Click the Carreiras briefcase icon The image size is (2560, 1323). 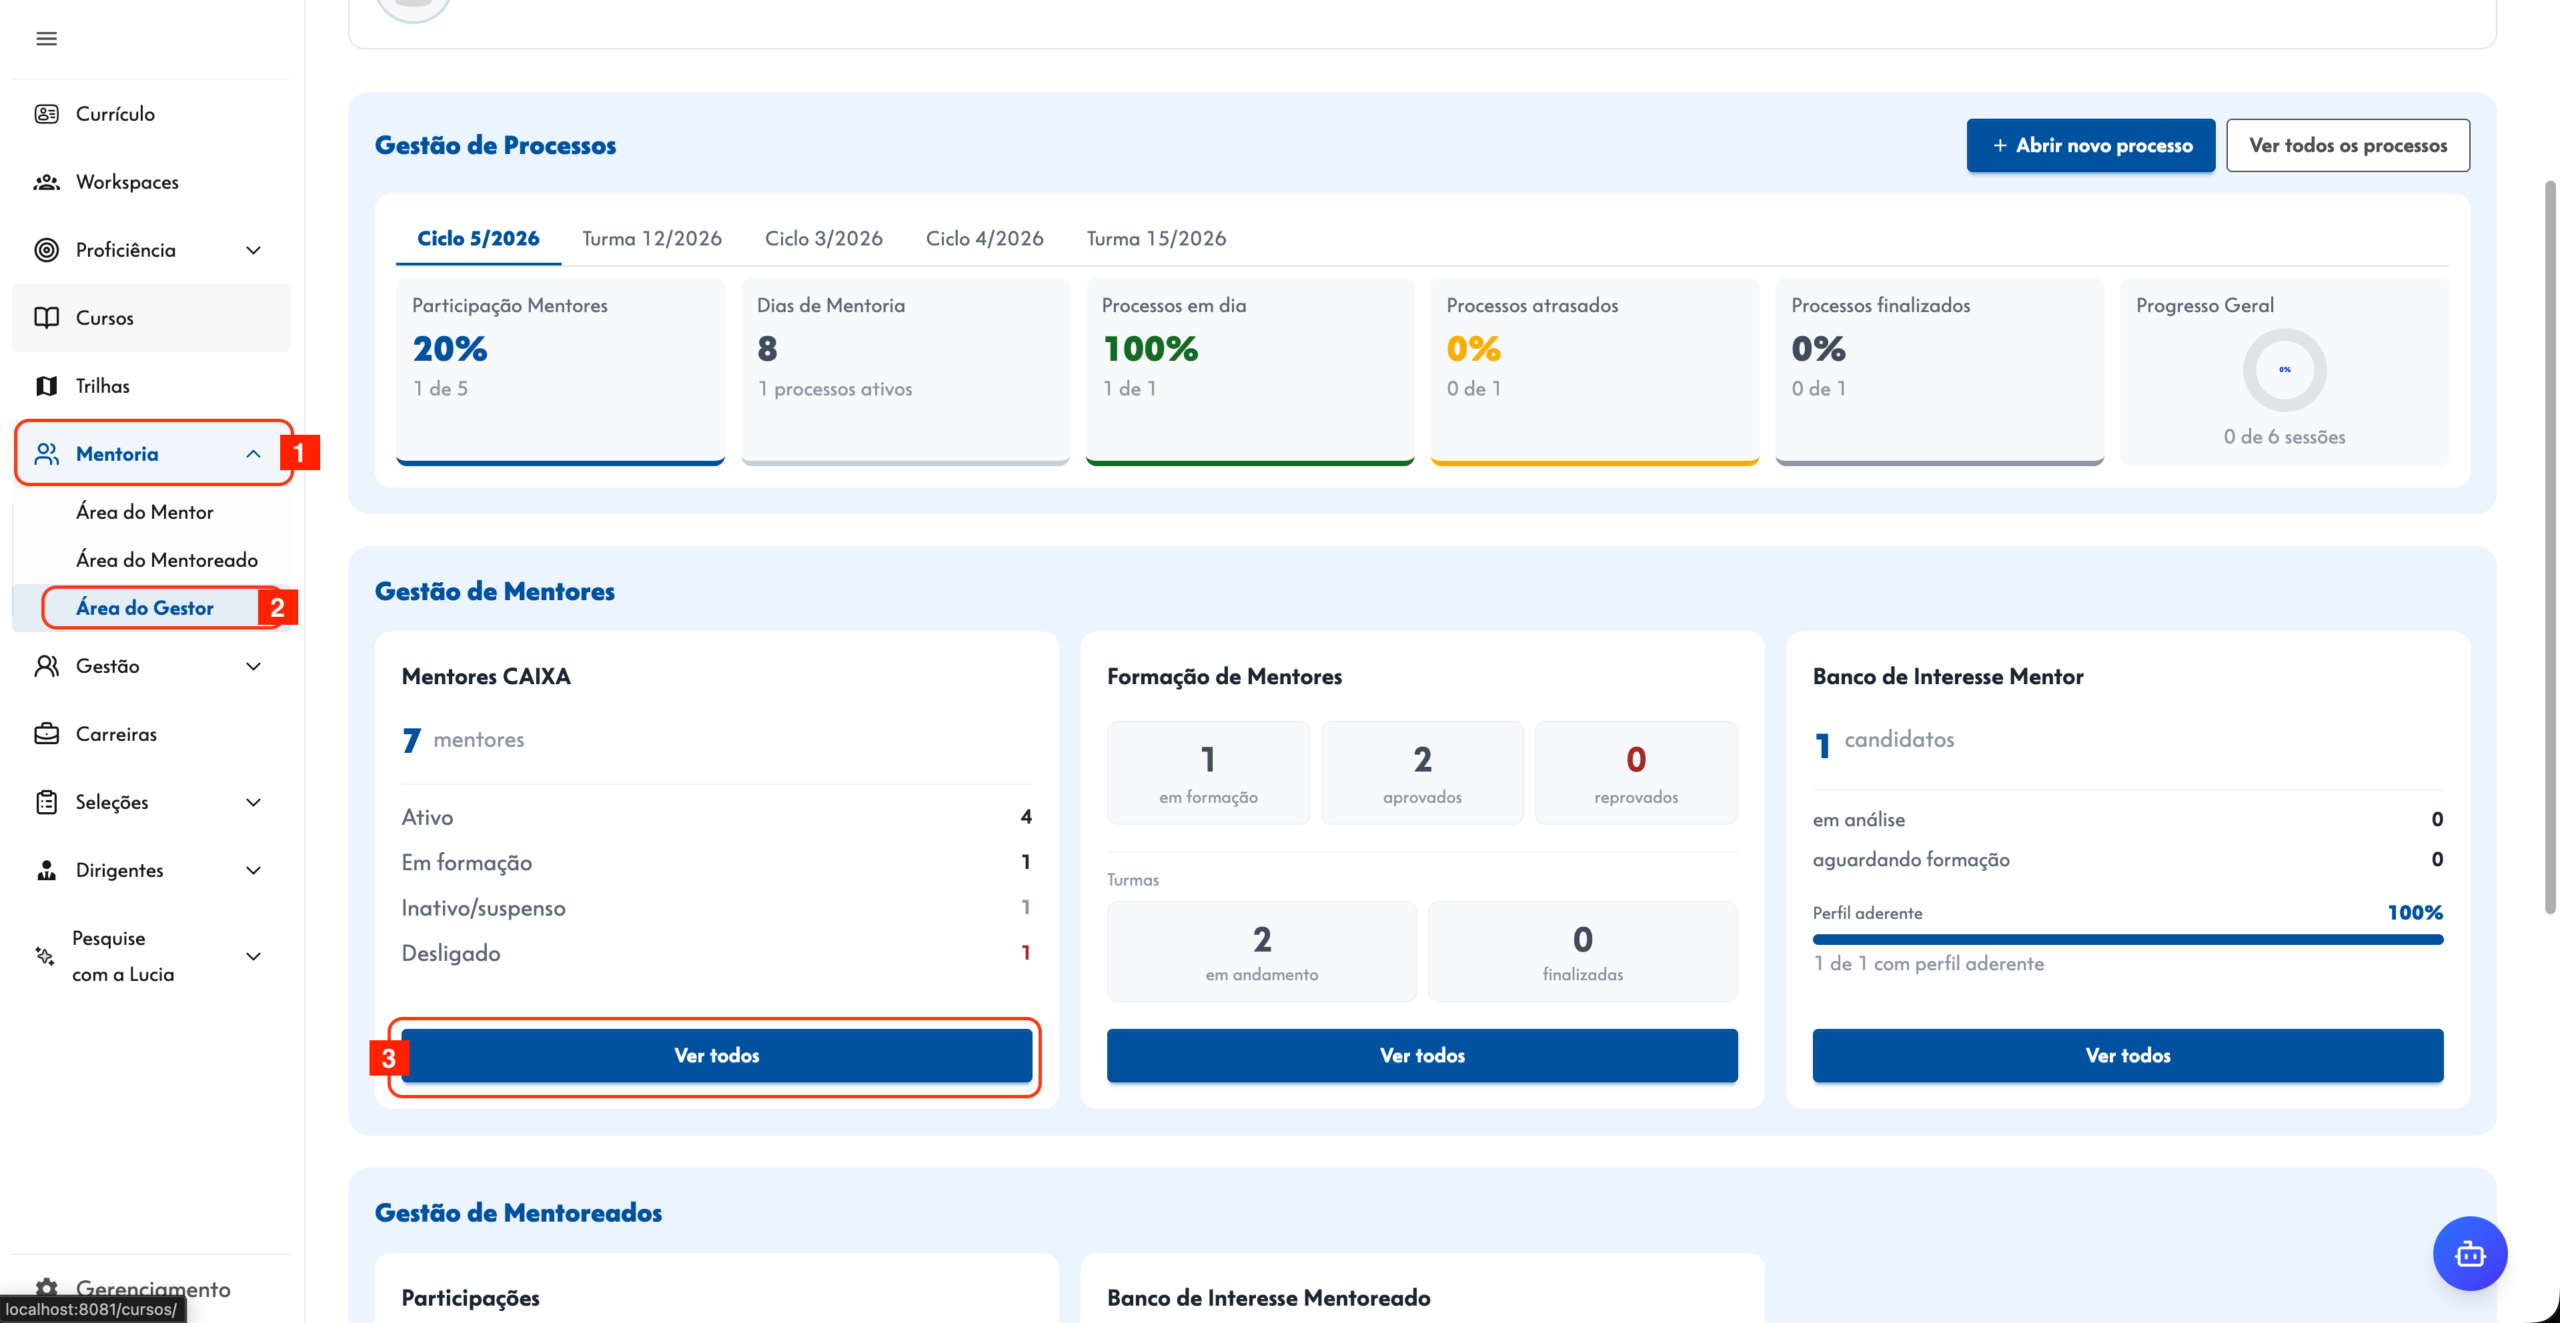point(46,734)
